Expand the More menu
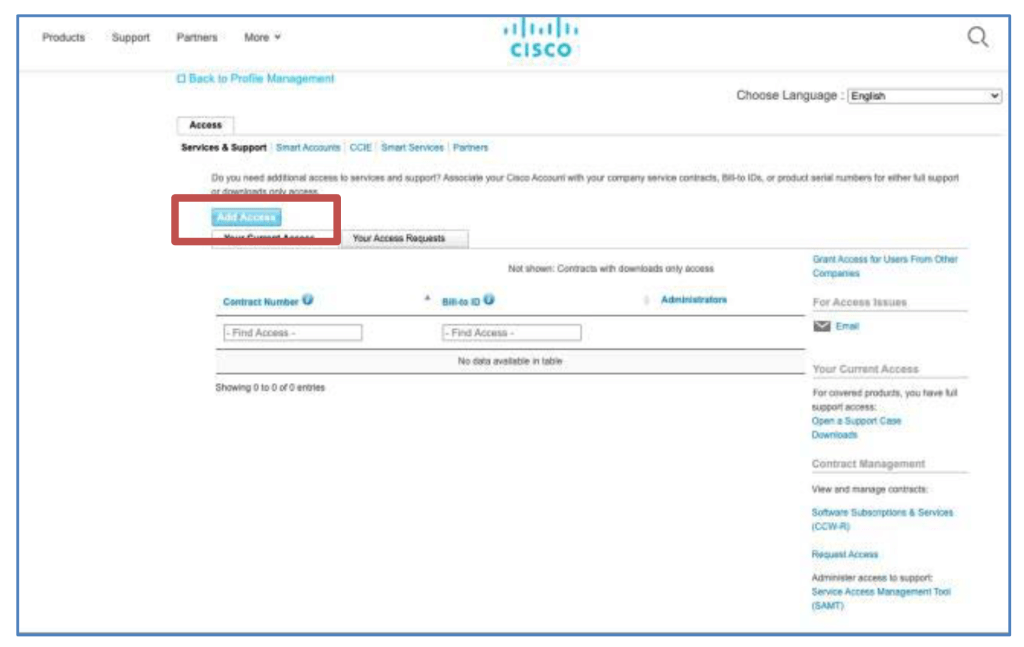Viewport: 1024px width, 647px height. [x=262, y=38]
